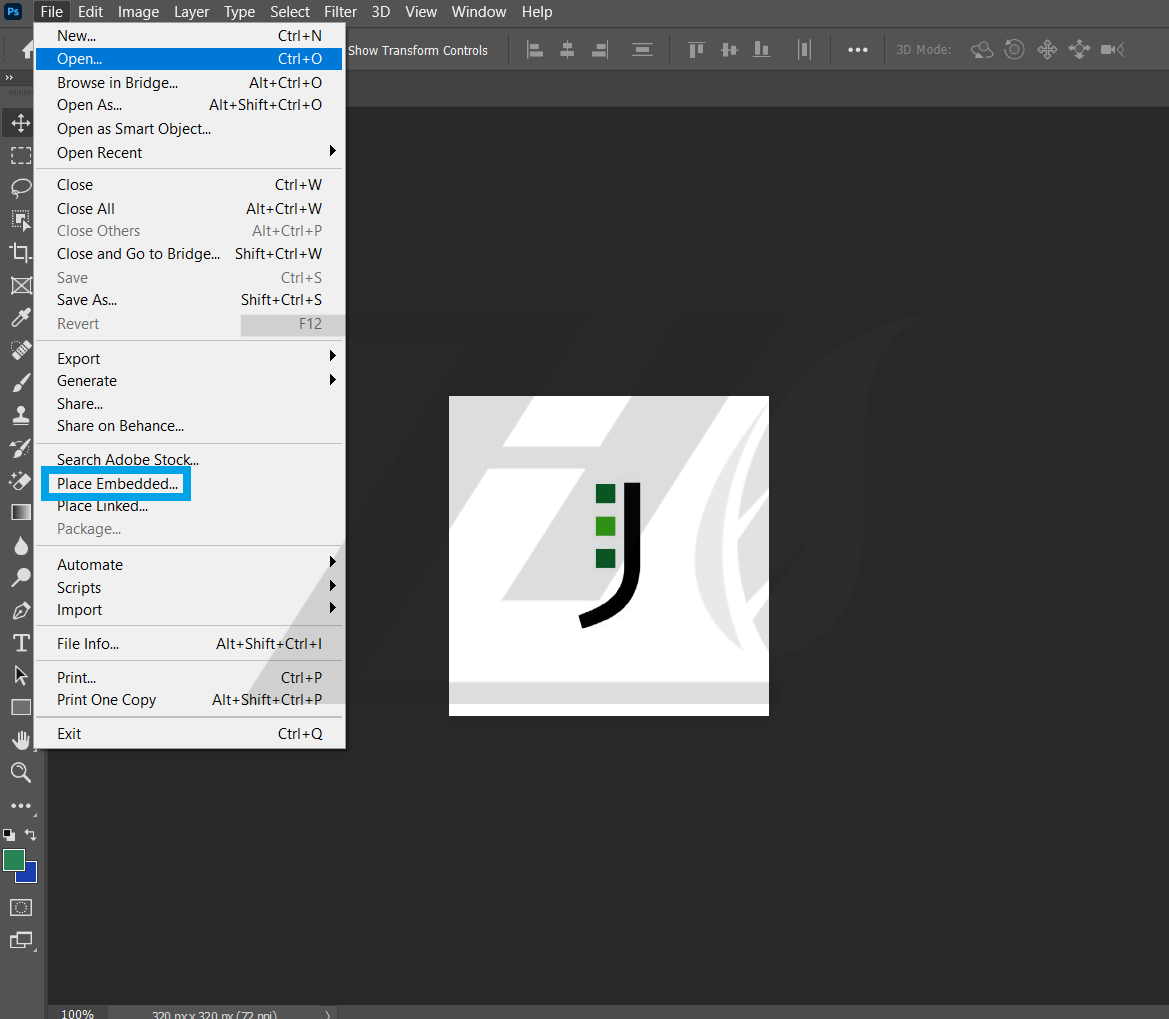Open the Filter menu
Screen dimensions: 1169x1019
point(341,12)
